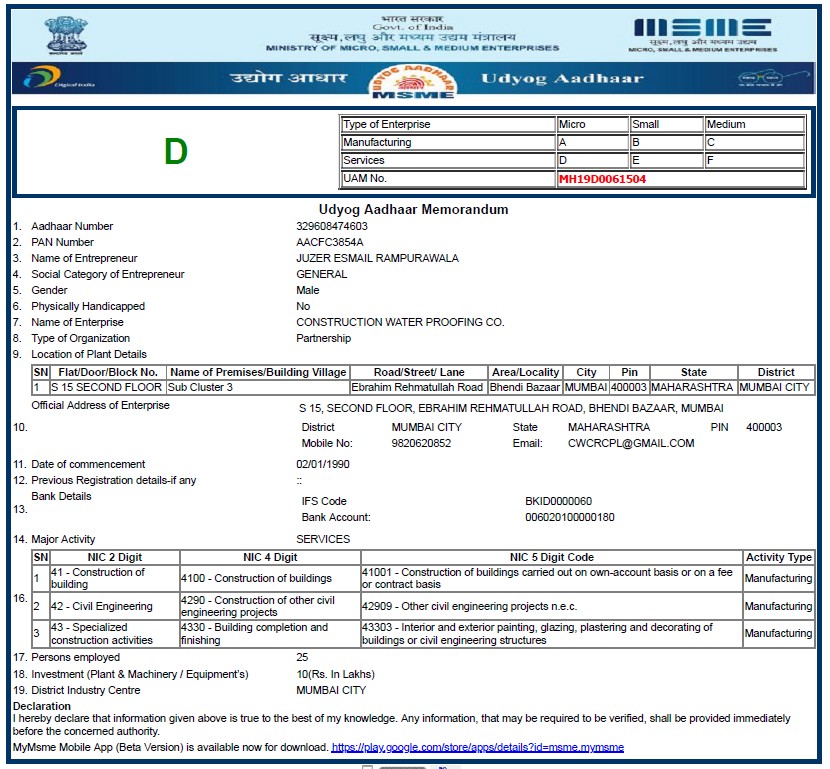The image size is (830, 769).
Task: Select the Medium column header cell
Action: (x=754, y=125)
